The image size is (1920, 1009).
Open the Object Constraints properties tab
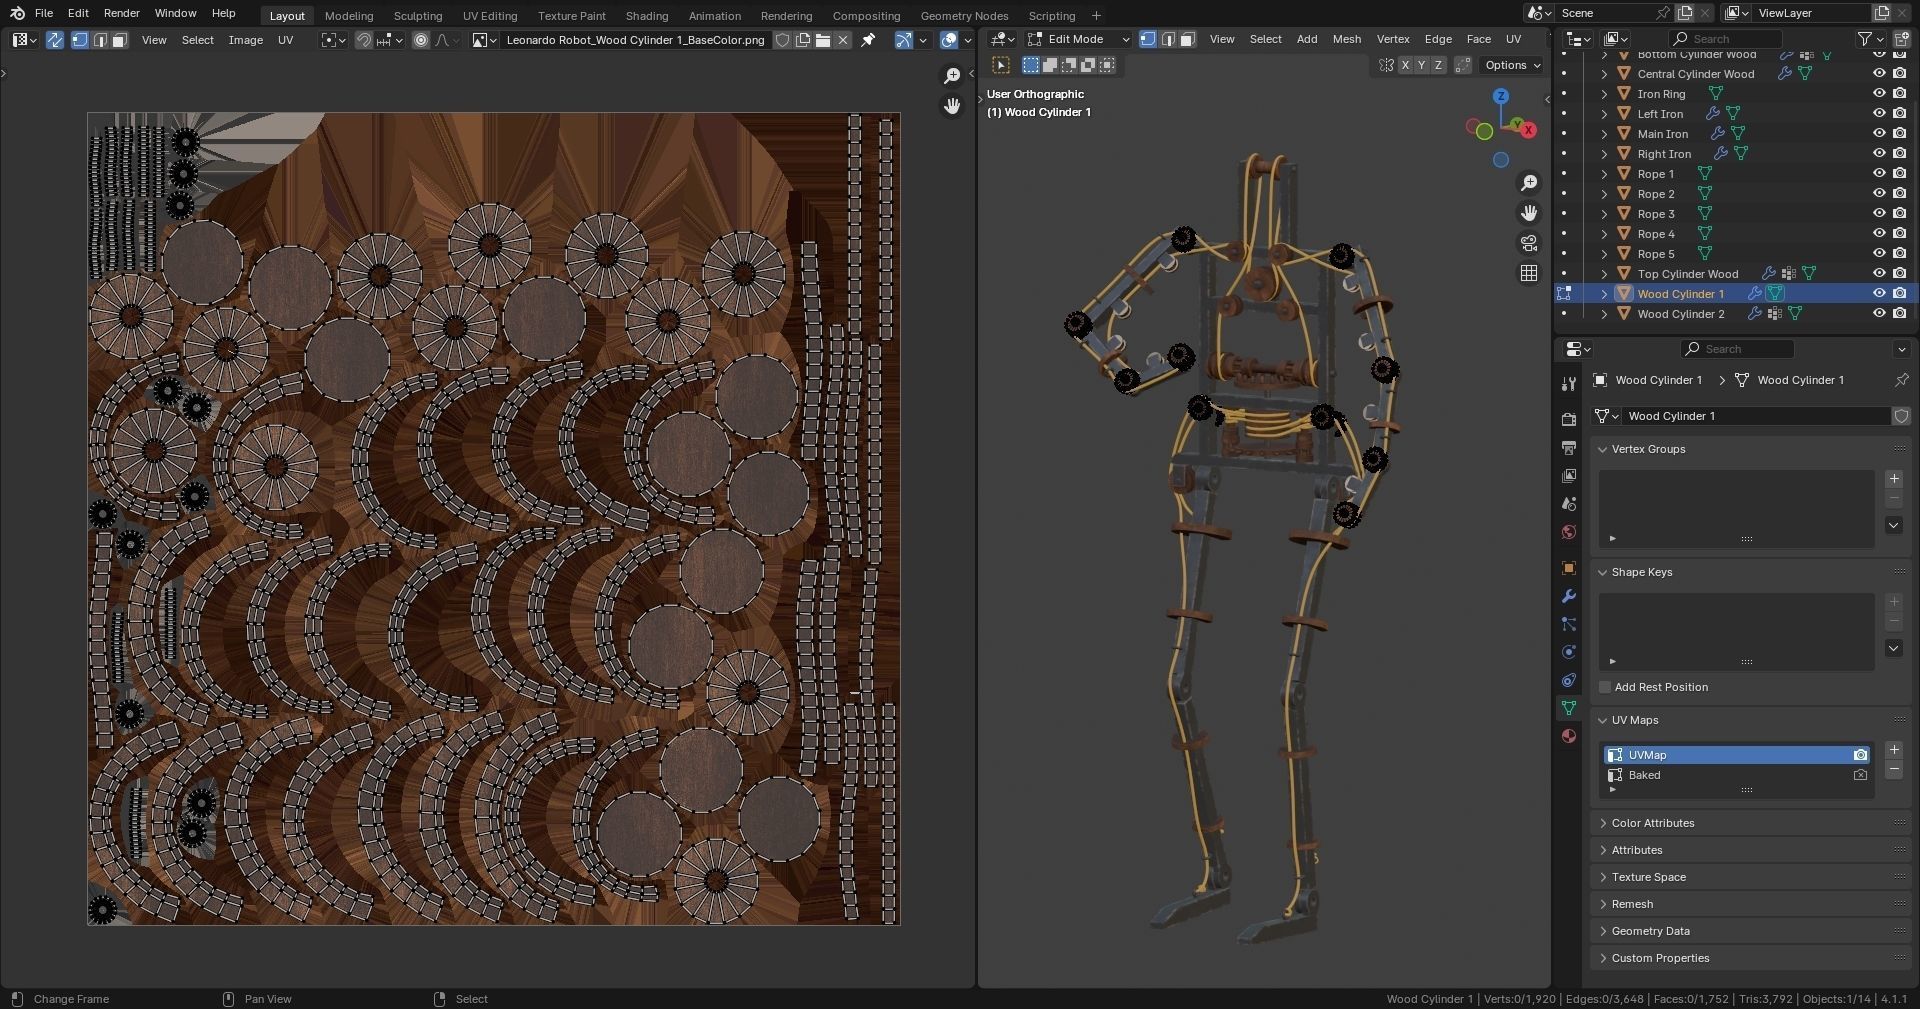click(1569, 680)
